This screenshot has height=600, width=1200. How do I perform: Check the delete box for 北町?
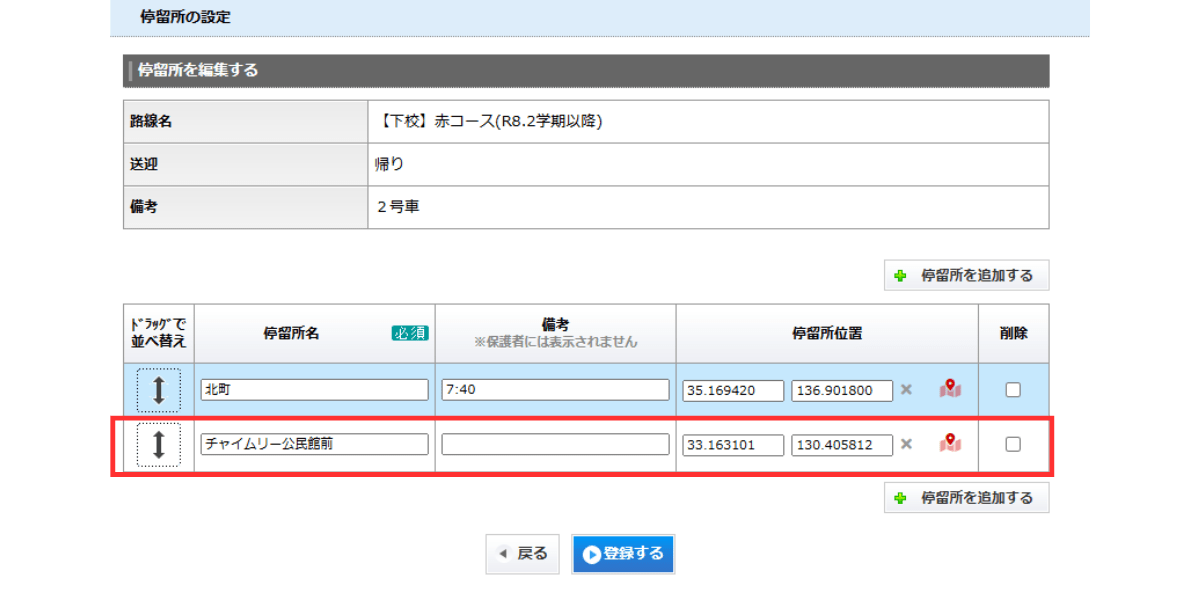tap(1013, 390)
